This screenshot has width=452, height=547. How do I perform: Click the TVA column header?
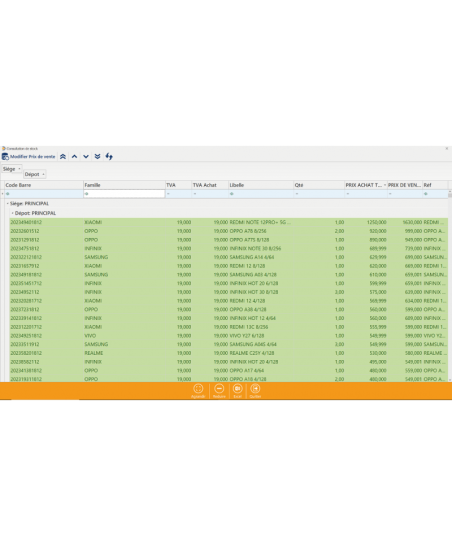[x=179, y=185]
